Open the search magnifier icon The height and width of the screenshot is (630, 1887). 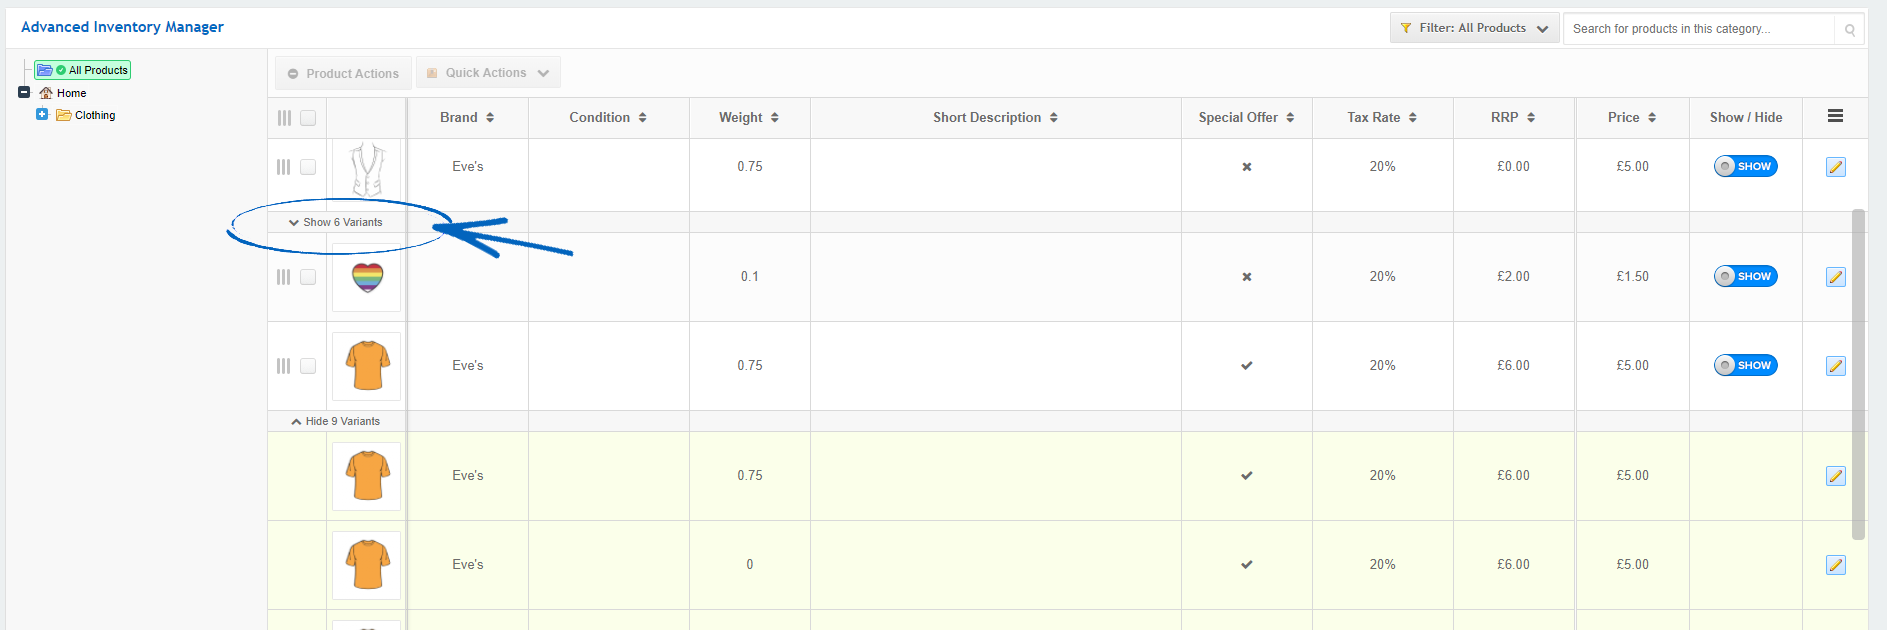[1850, 29]
